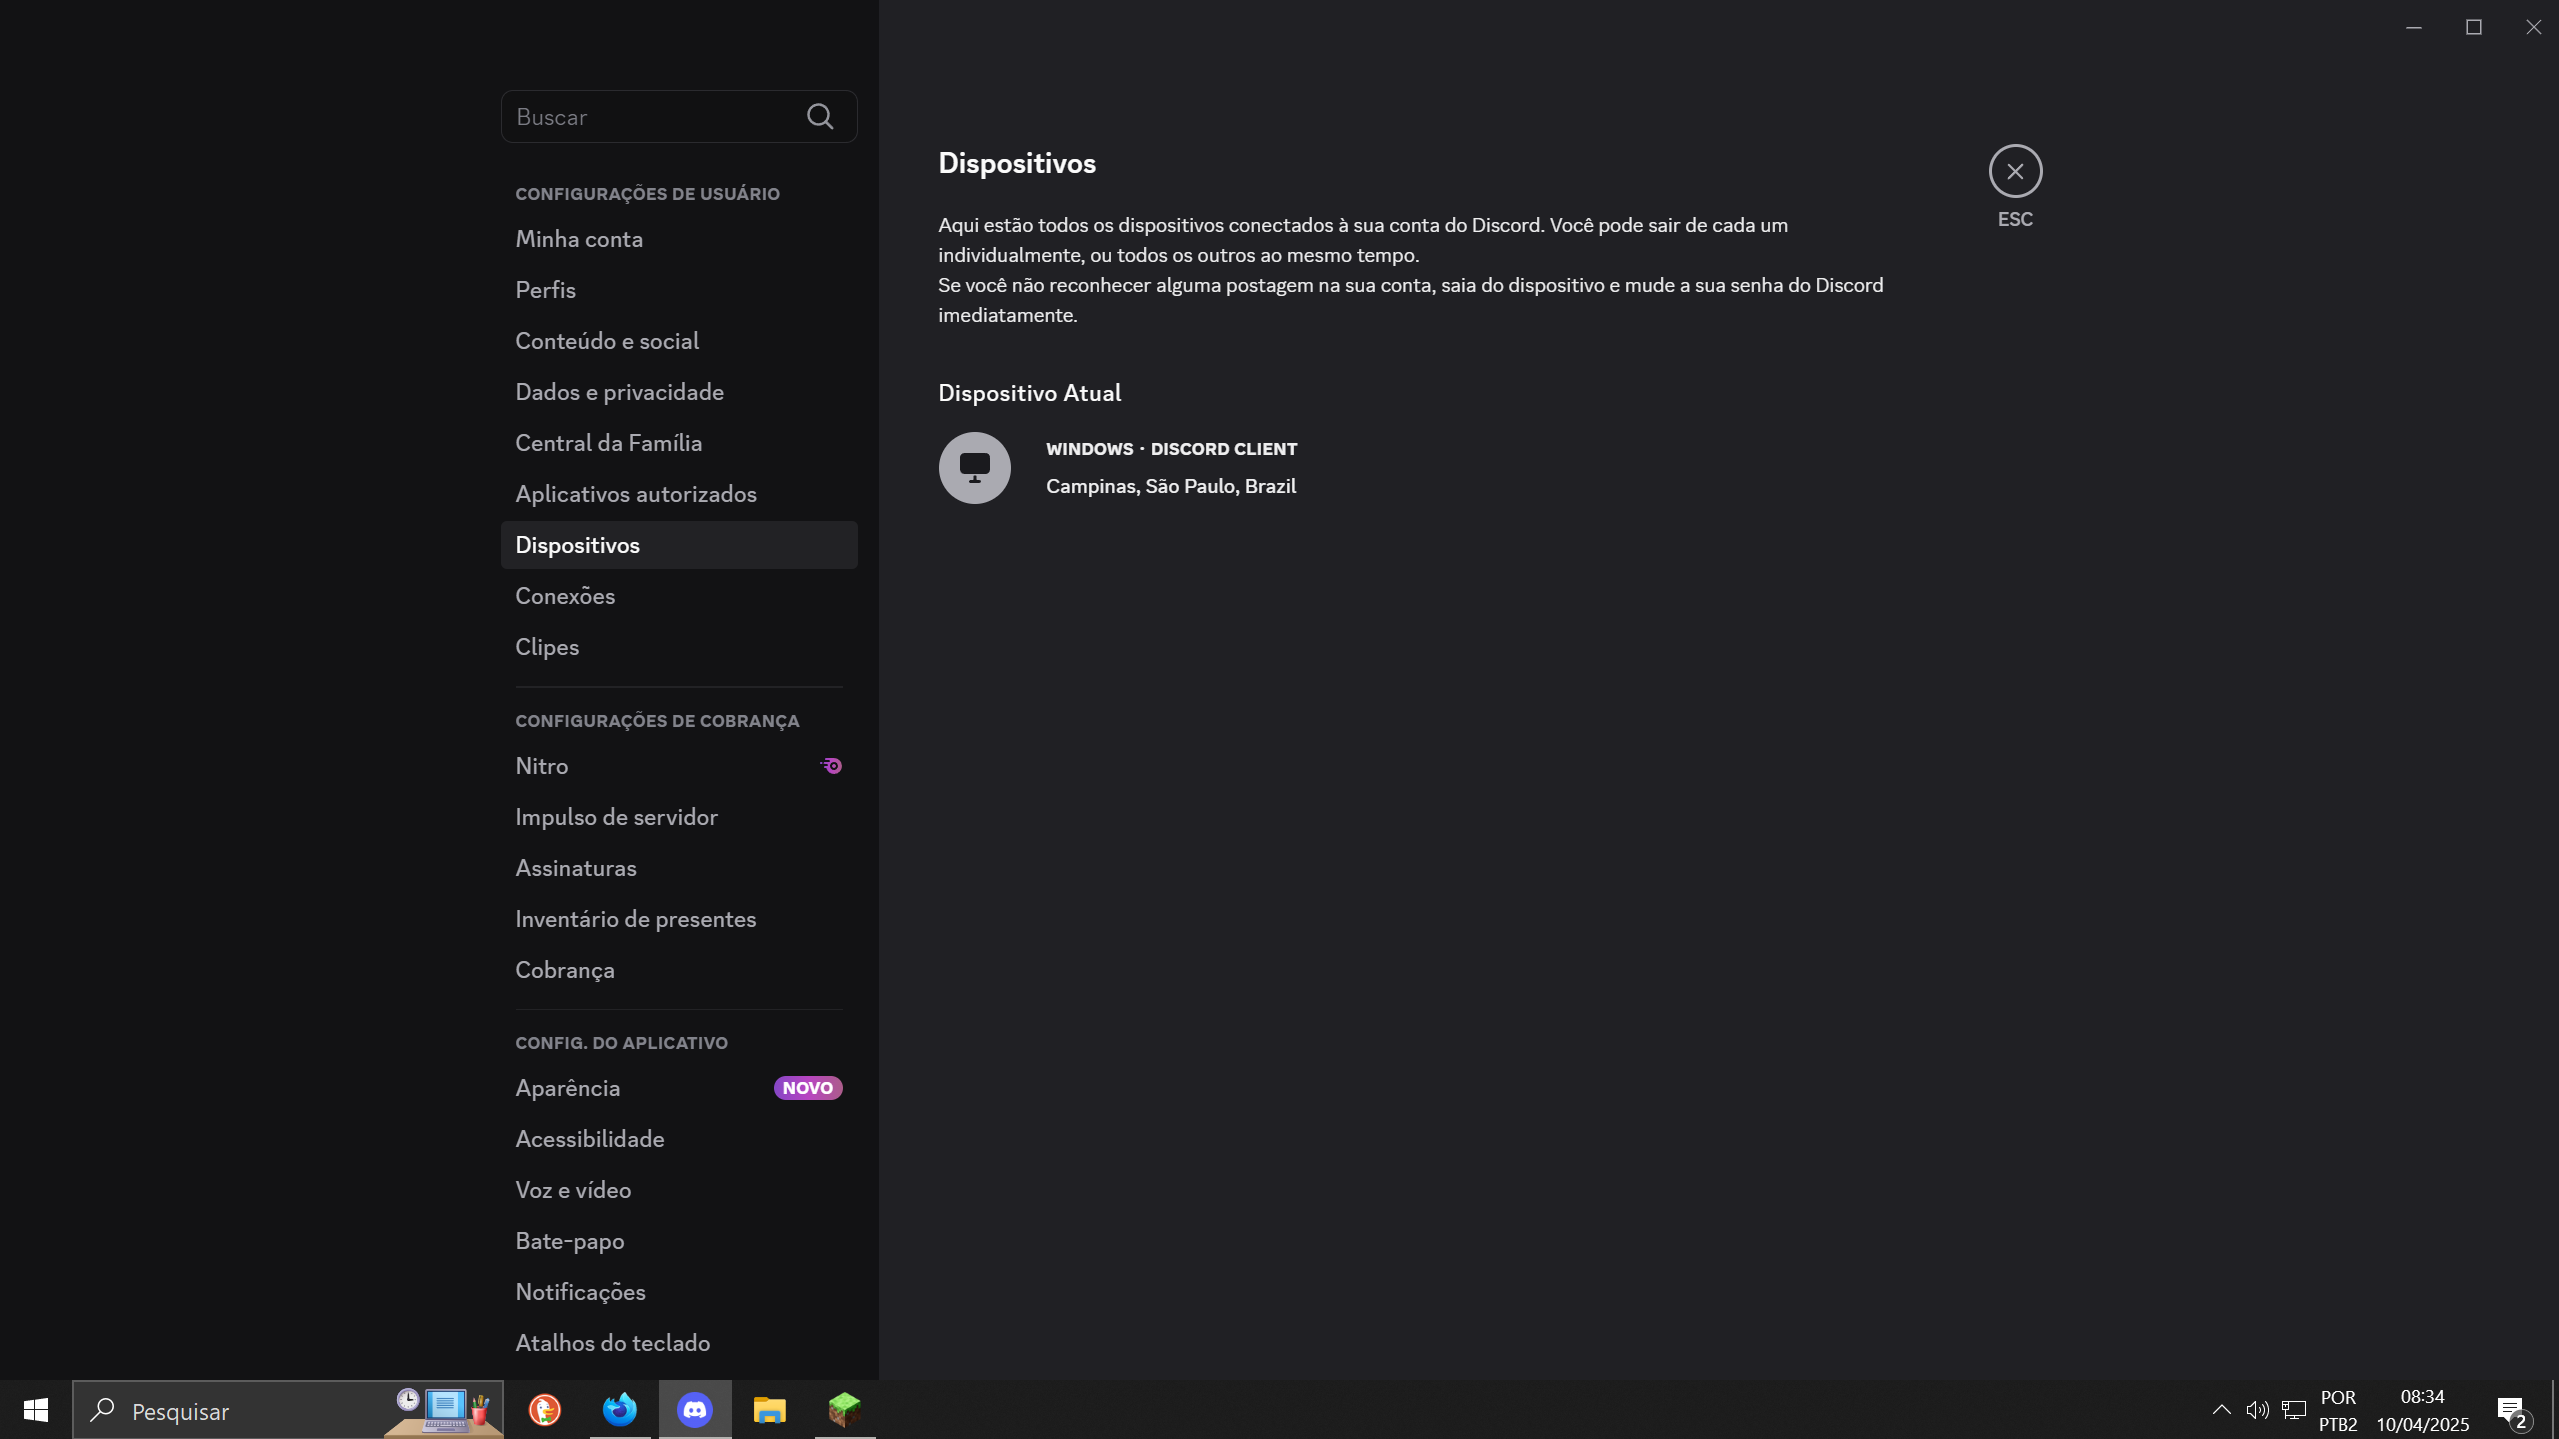
Task: Open Thunderbird from the taskbar
Action: coord(620,1410)
